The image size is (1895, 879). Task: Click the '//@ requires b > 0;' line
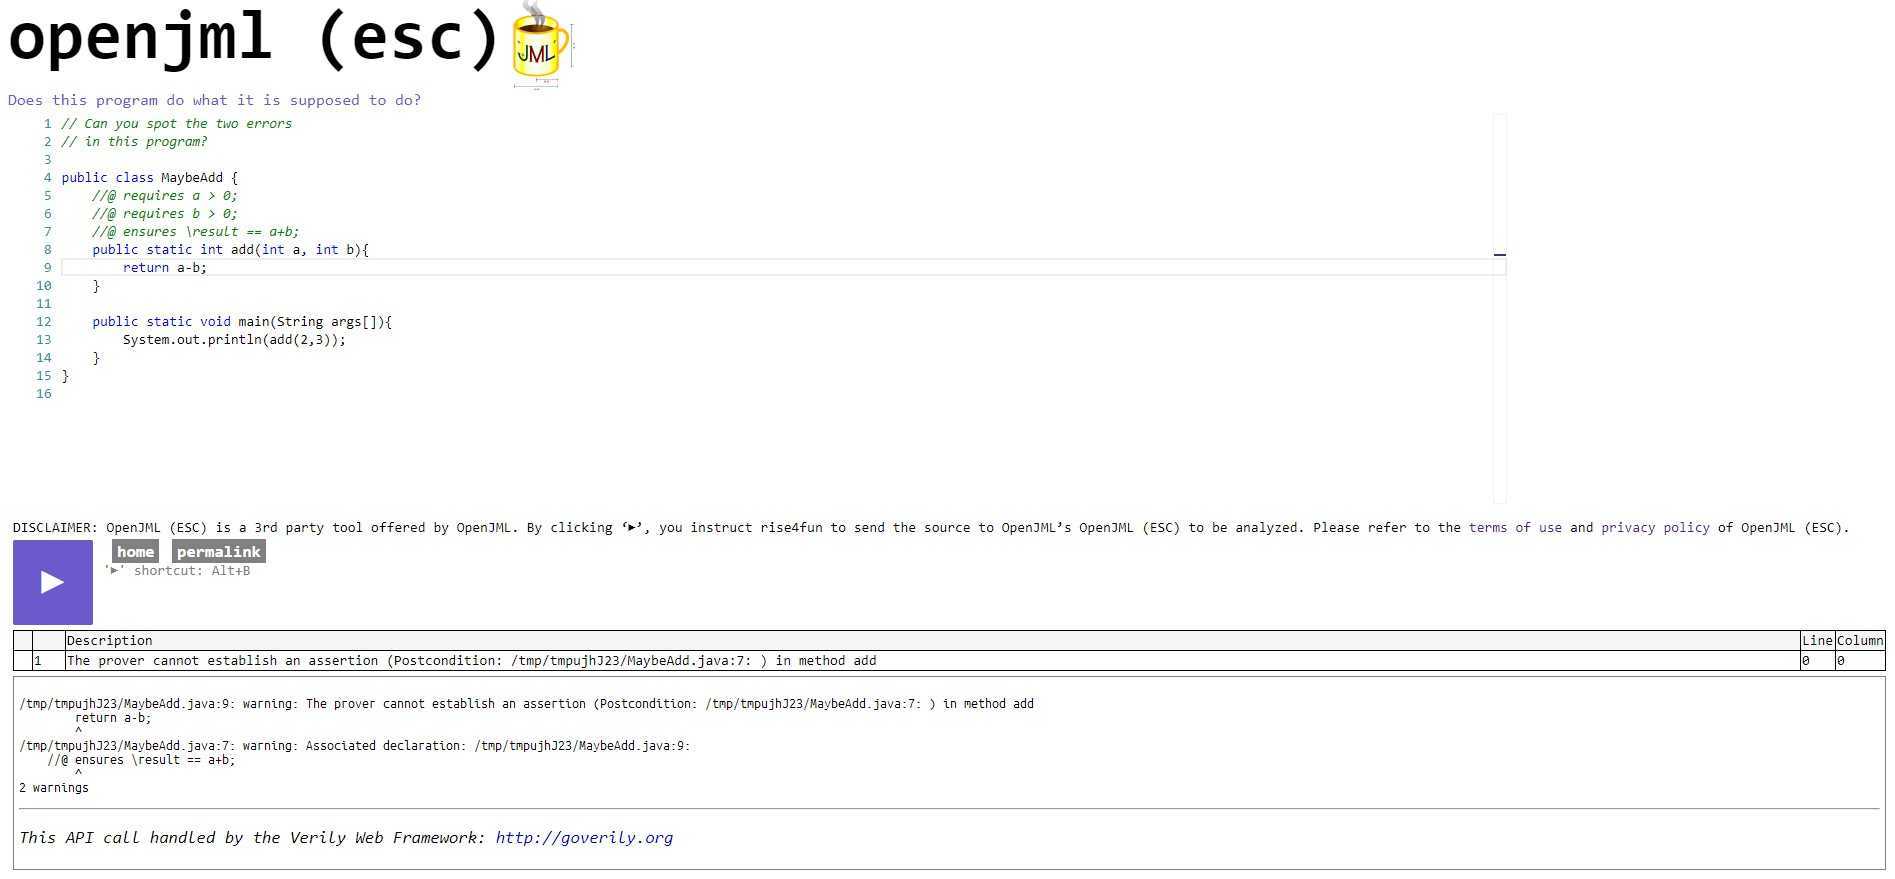(165, 214)
